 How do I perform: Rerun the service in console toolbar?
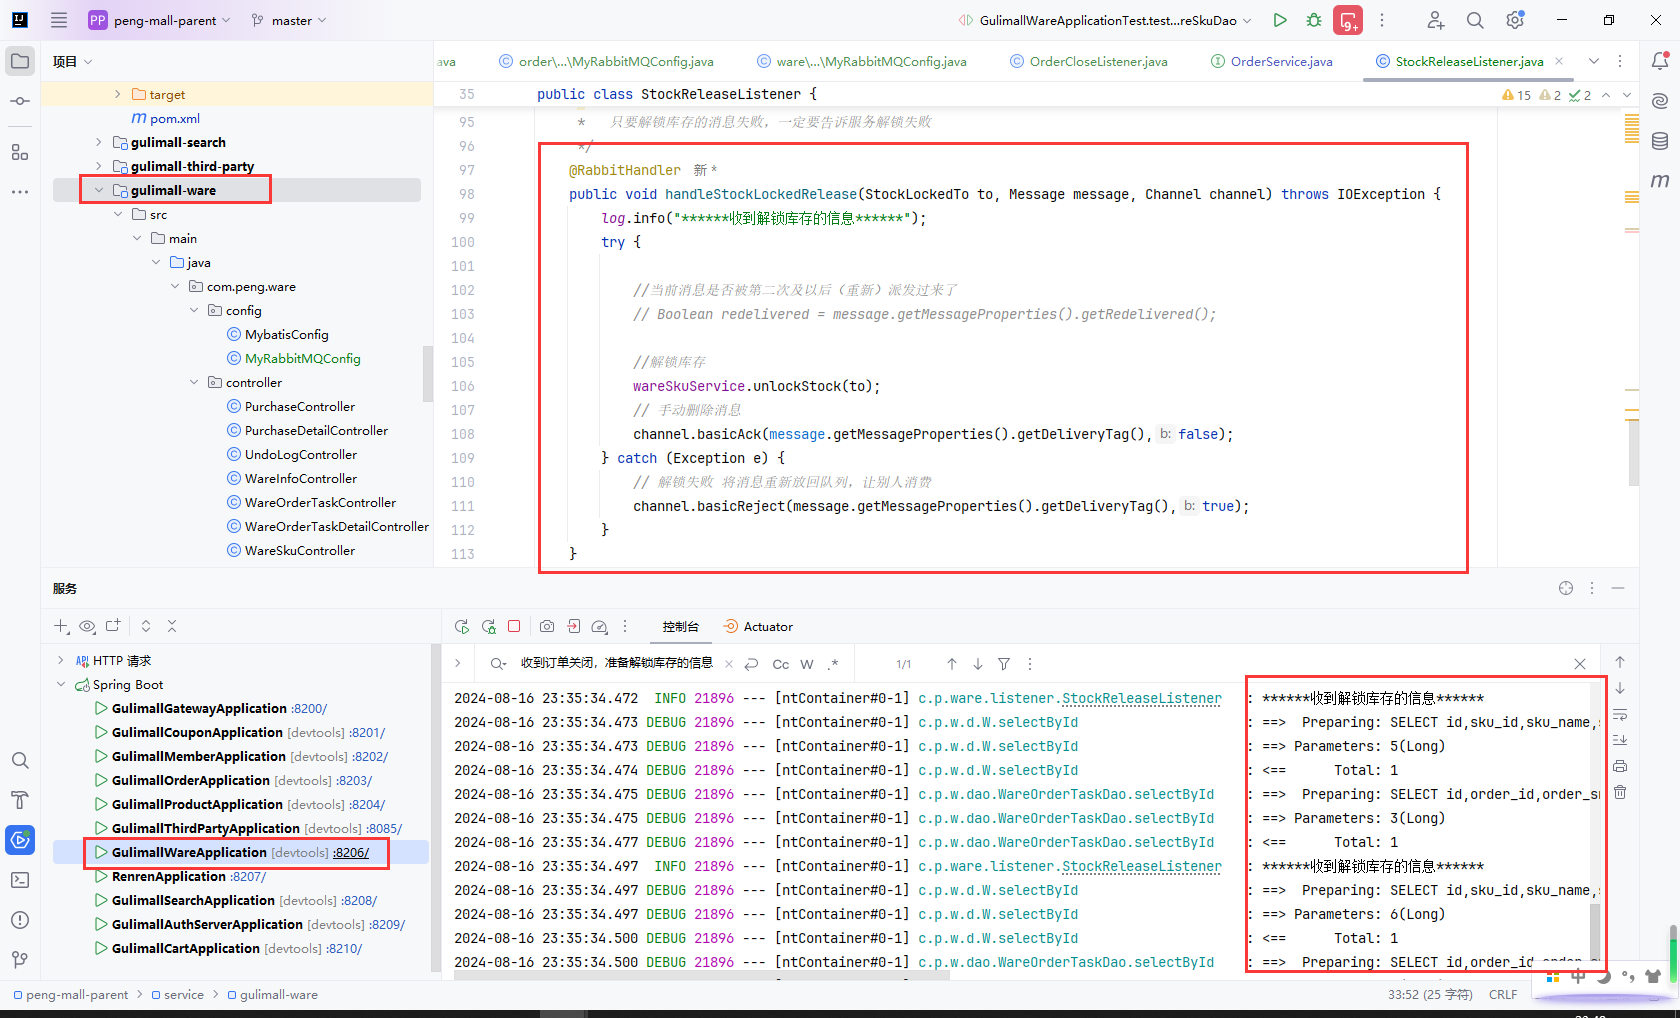(462, 627)
